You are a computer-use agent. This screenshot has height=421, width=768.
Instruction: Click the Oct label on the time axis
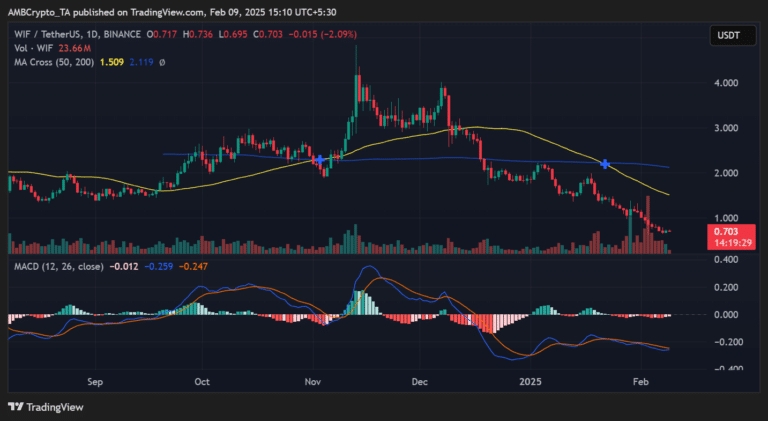(202, 381)
